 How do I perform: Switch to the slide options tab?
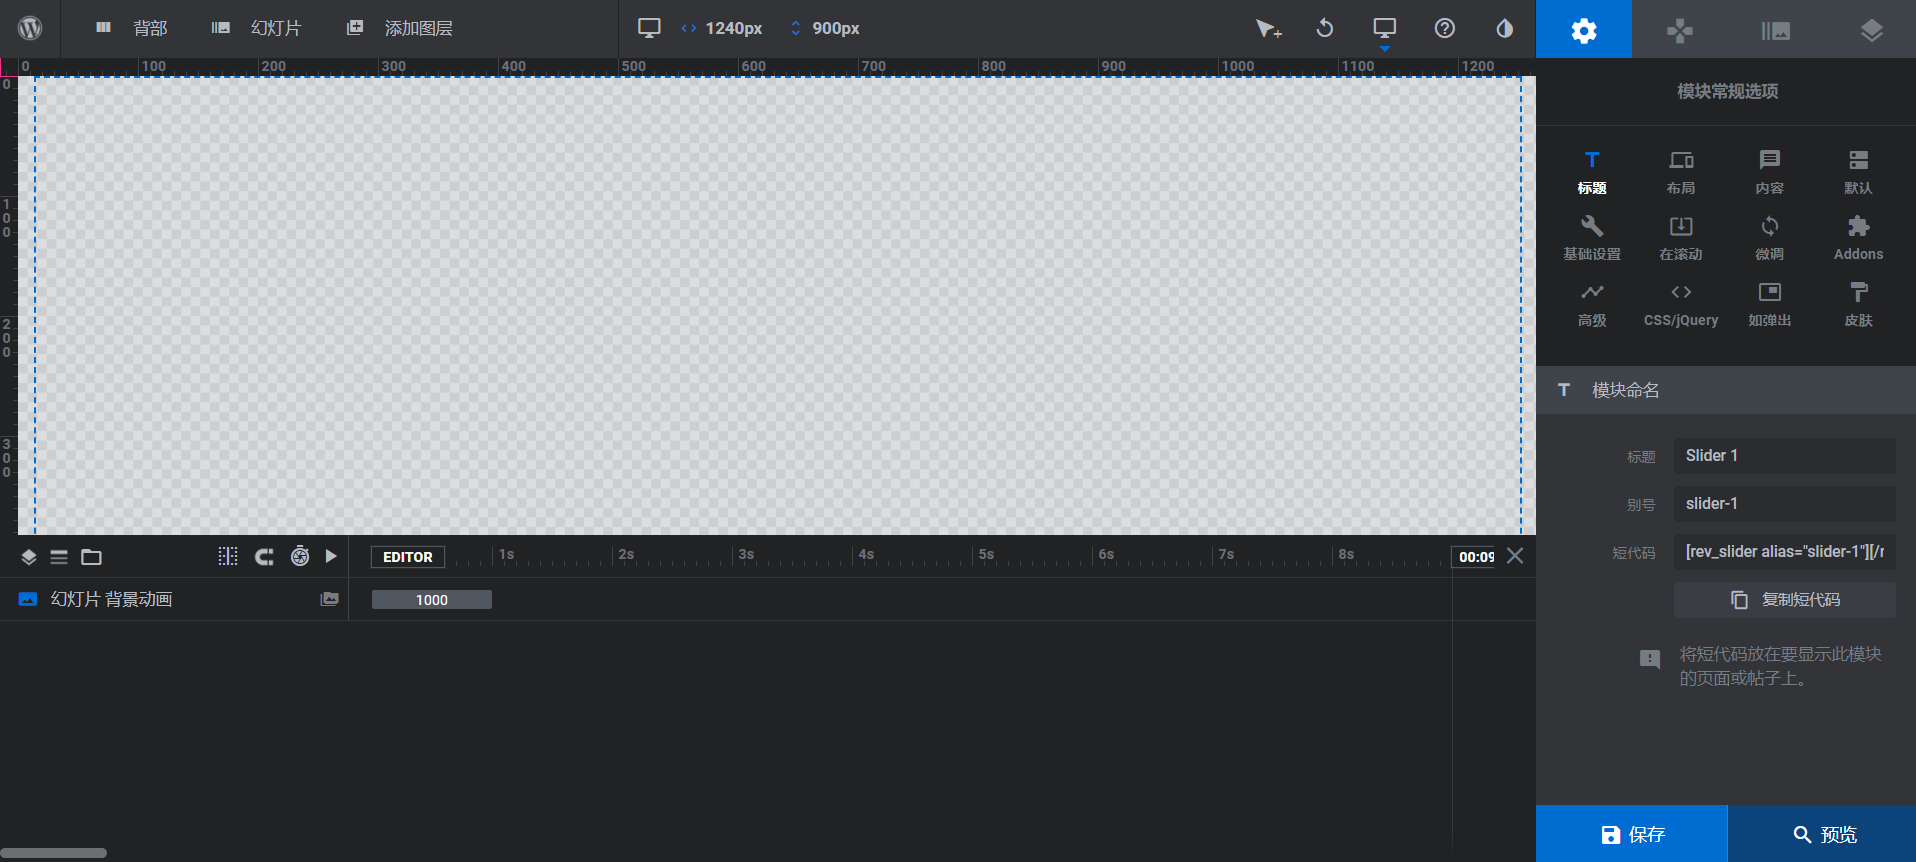pyautogui.click(x=1776, y=30)
